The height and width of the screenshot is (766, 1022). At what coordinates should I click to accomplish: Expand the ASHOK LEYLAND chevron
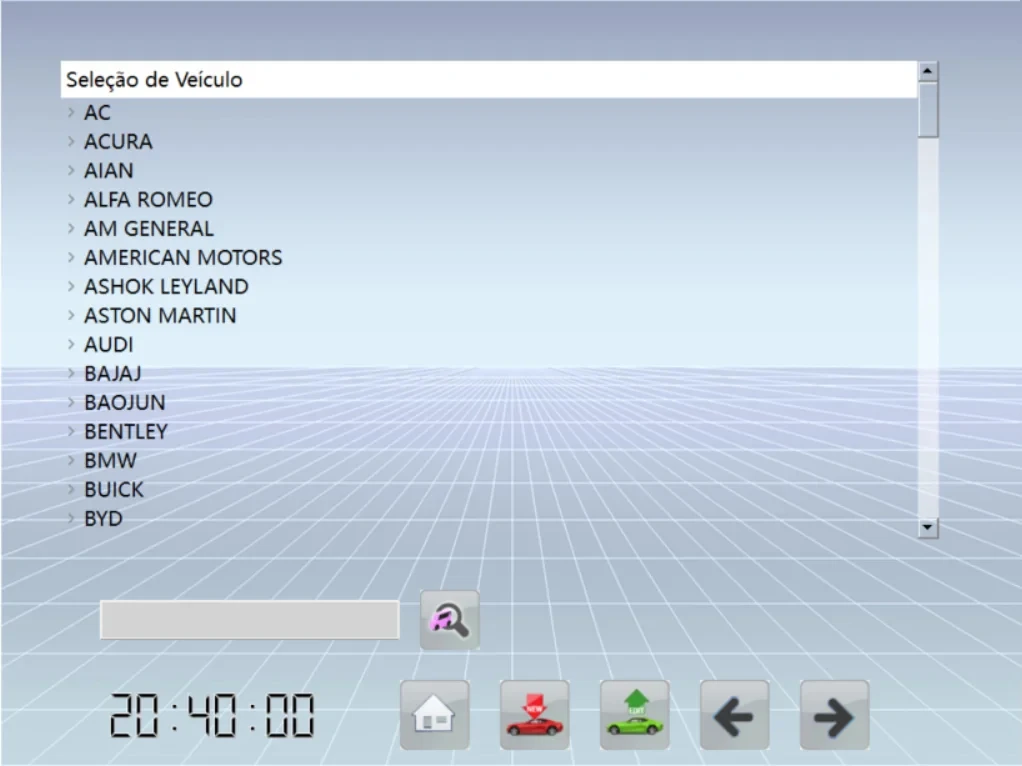pyautogui.click(x=71, y=286)
